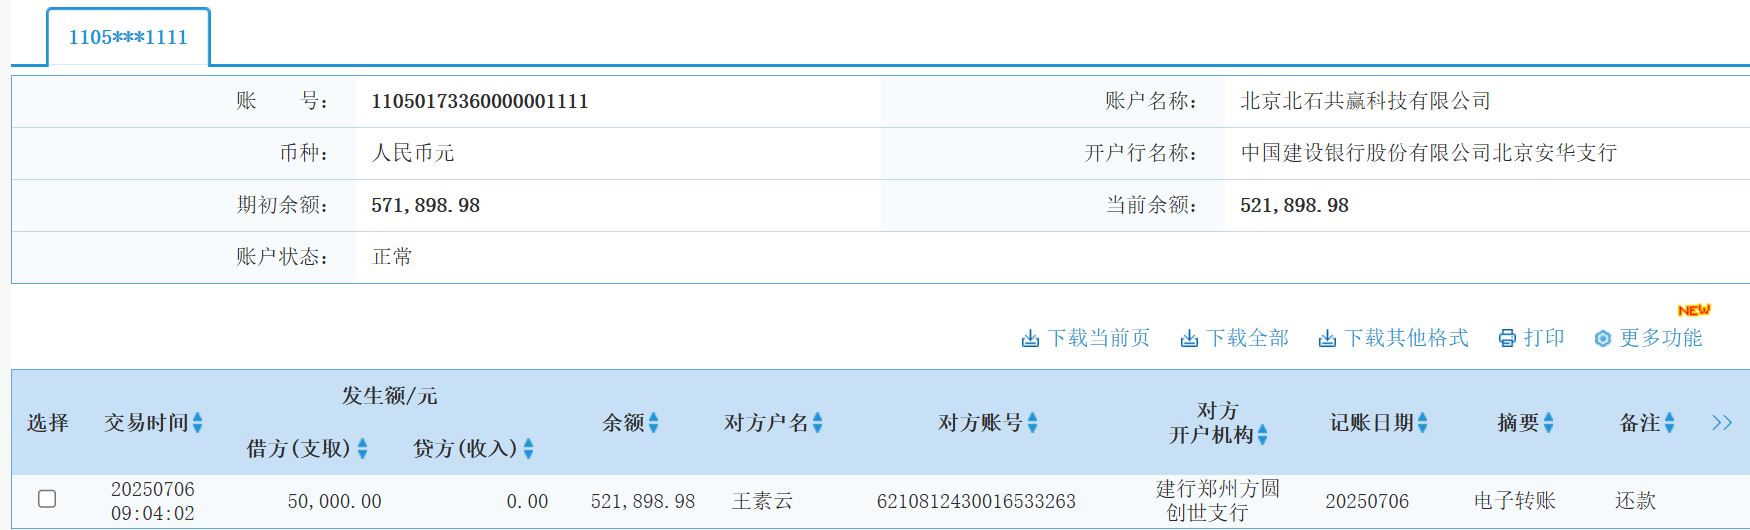Click the hexagon icon beside 更多功能

pyautogui.click(x=1603, y=339)
